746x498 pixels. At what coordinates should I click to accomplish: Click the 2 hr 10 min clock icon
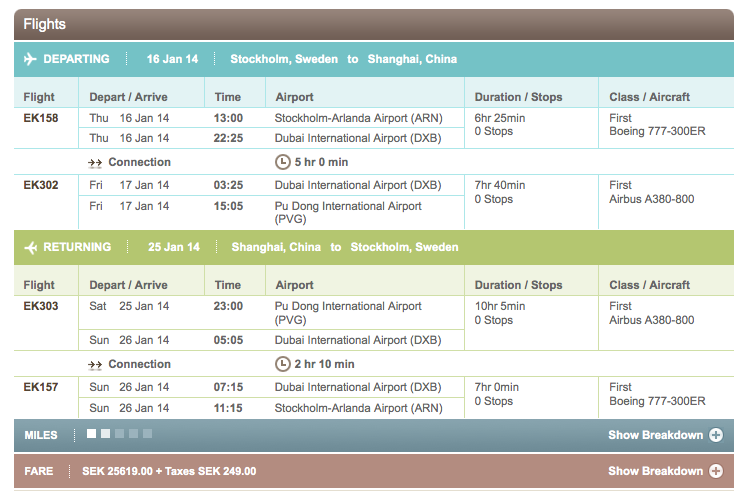click(x=283, y=364)
